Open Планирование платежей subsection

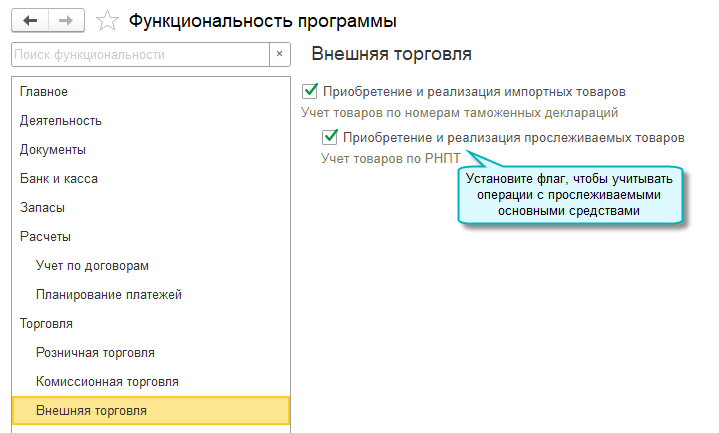pos(108,295)
